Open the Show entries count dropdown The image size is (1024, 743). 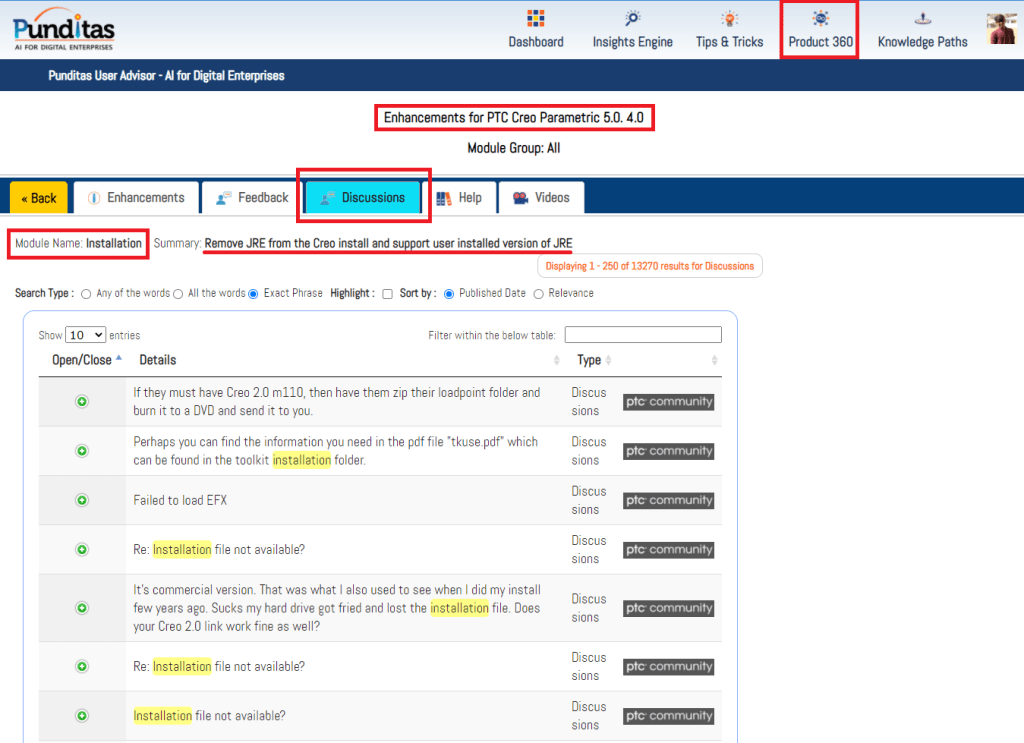tap(85, 335)
